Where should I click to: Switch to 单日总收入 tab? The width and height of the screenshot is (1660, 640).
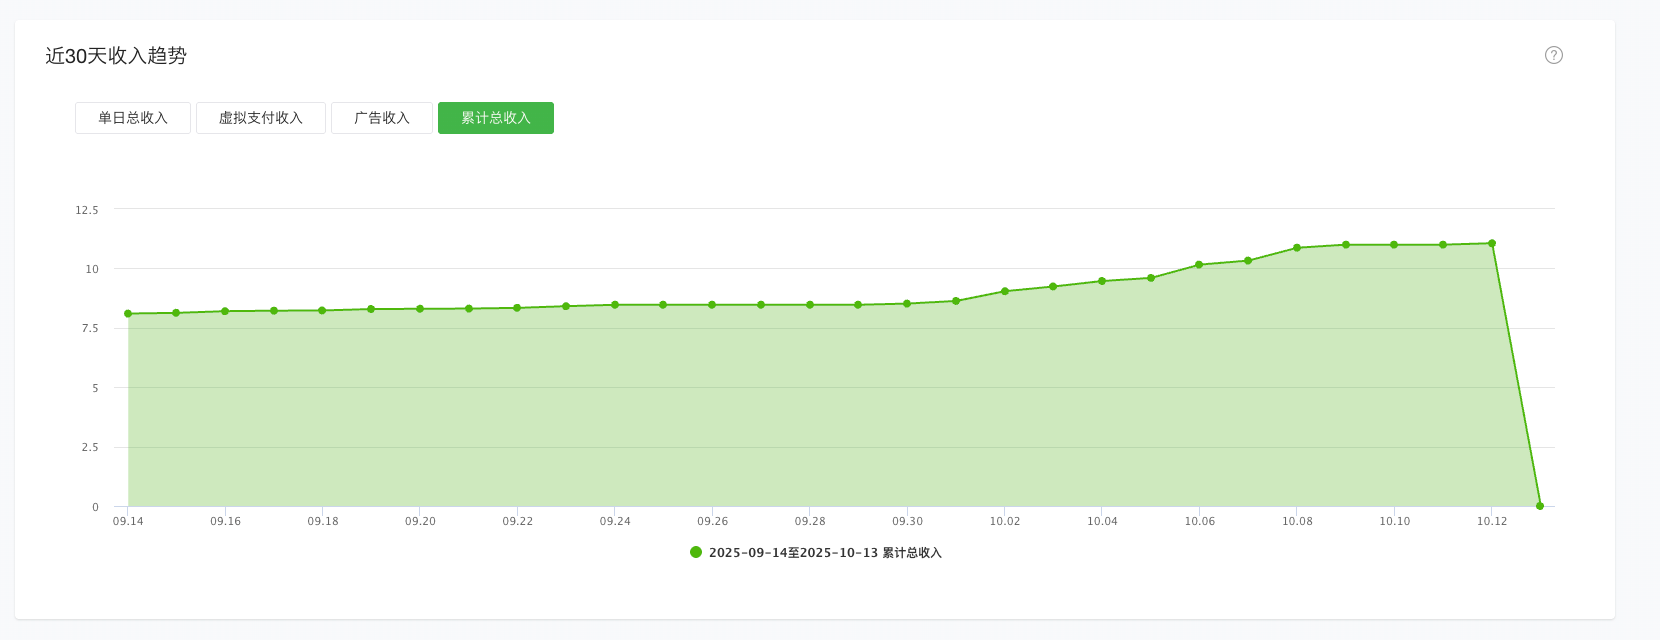[x=133, y=118]
